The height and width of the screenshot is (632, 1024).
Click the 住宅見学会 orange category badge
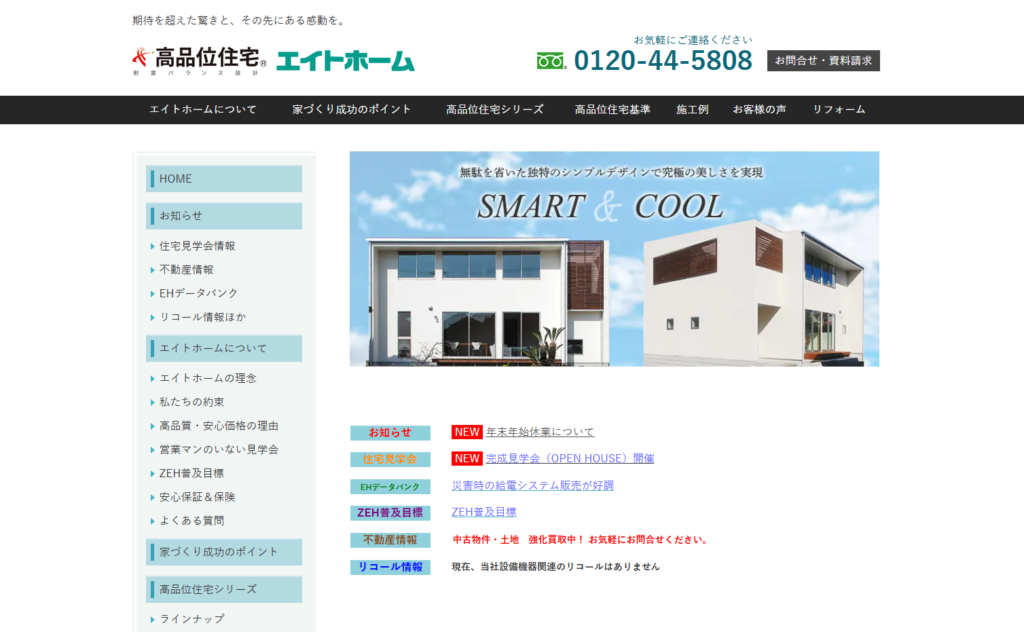tap(390, 459)
